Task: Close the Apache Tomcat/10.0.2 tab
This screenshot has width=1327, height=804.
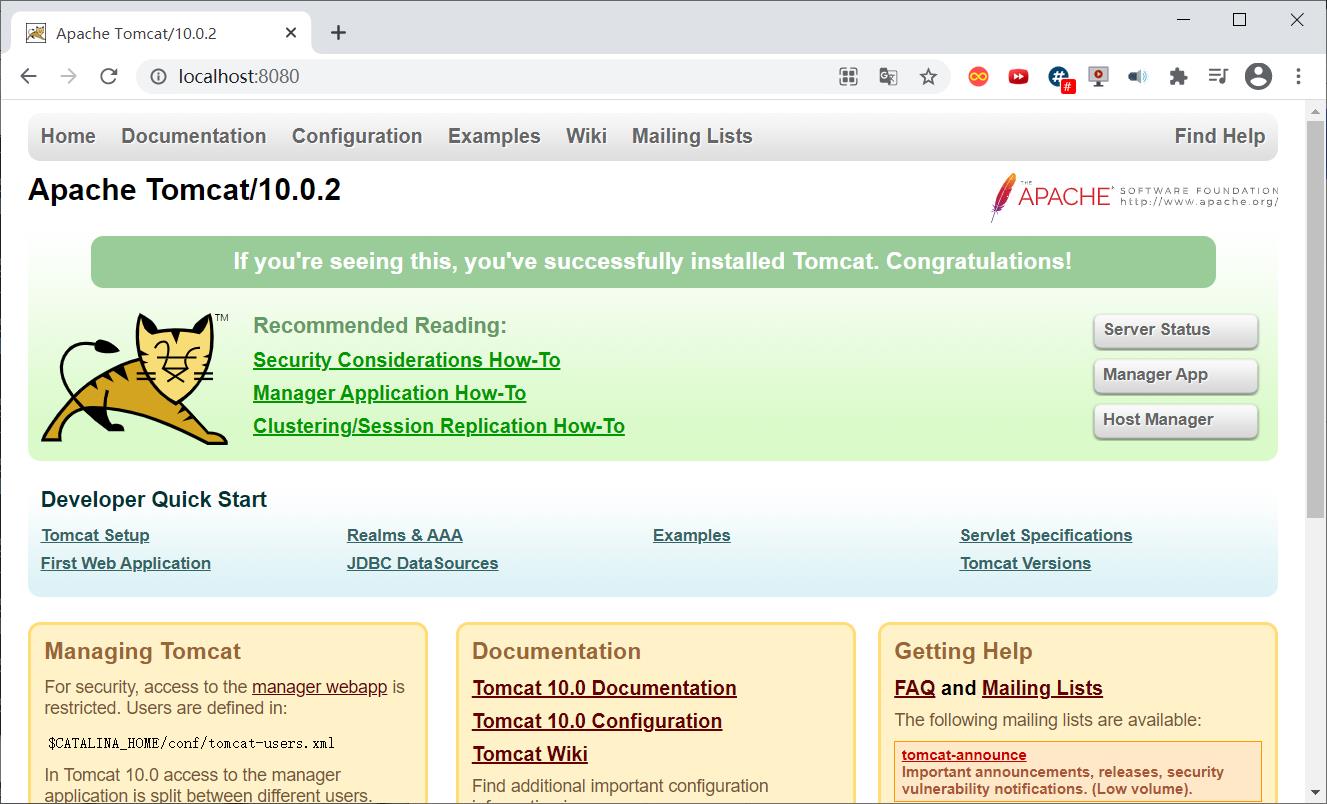Action: point(291,33)
